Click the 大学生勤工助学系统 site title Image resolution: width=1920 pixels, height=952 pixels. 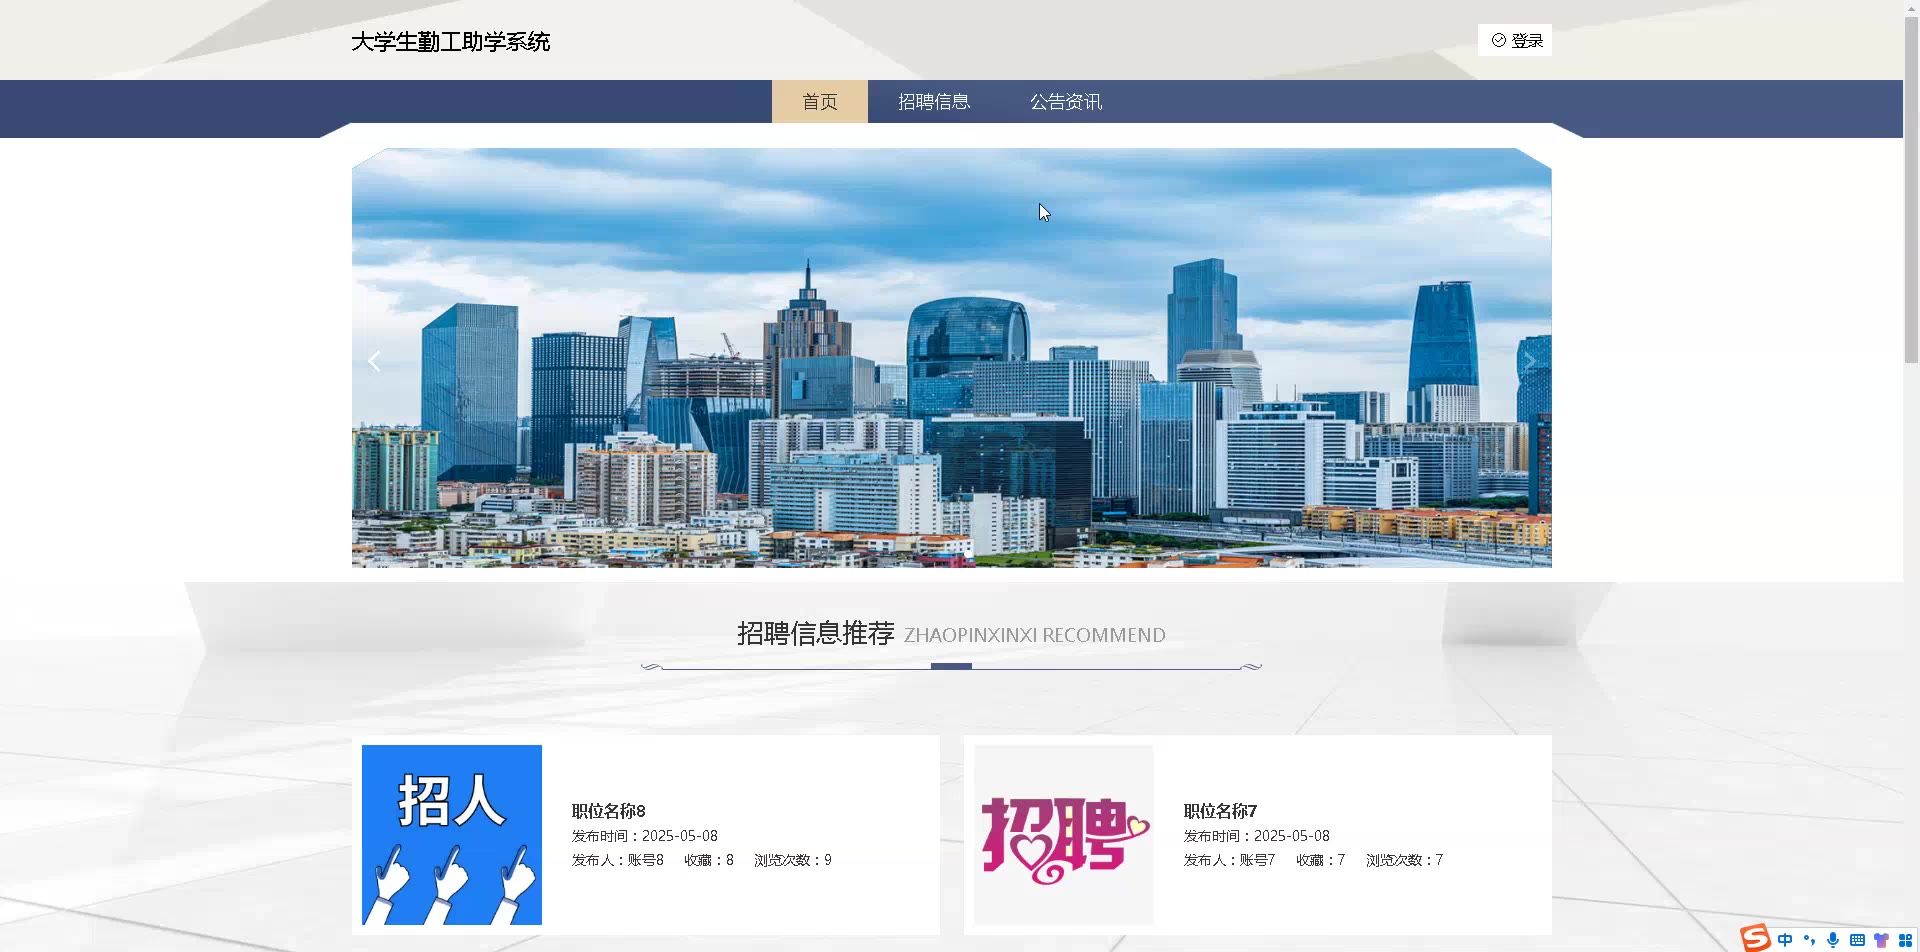(451, 42)
